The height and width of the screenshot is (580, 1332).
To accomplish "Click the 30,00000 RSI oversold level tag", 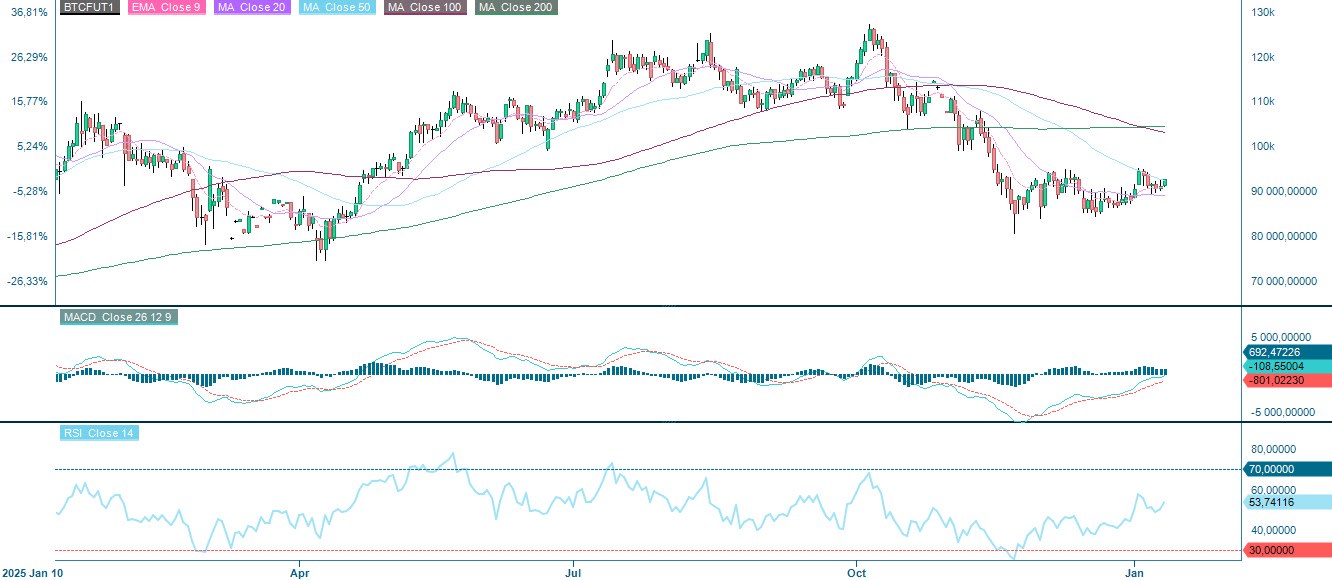I will click(x=1287, y=550).
